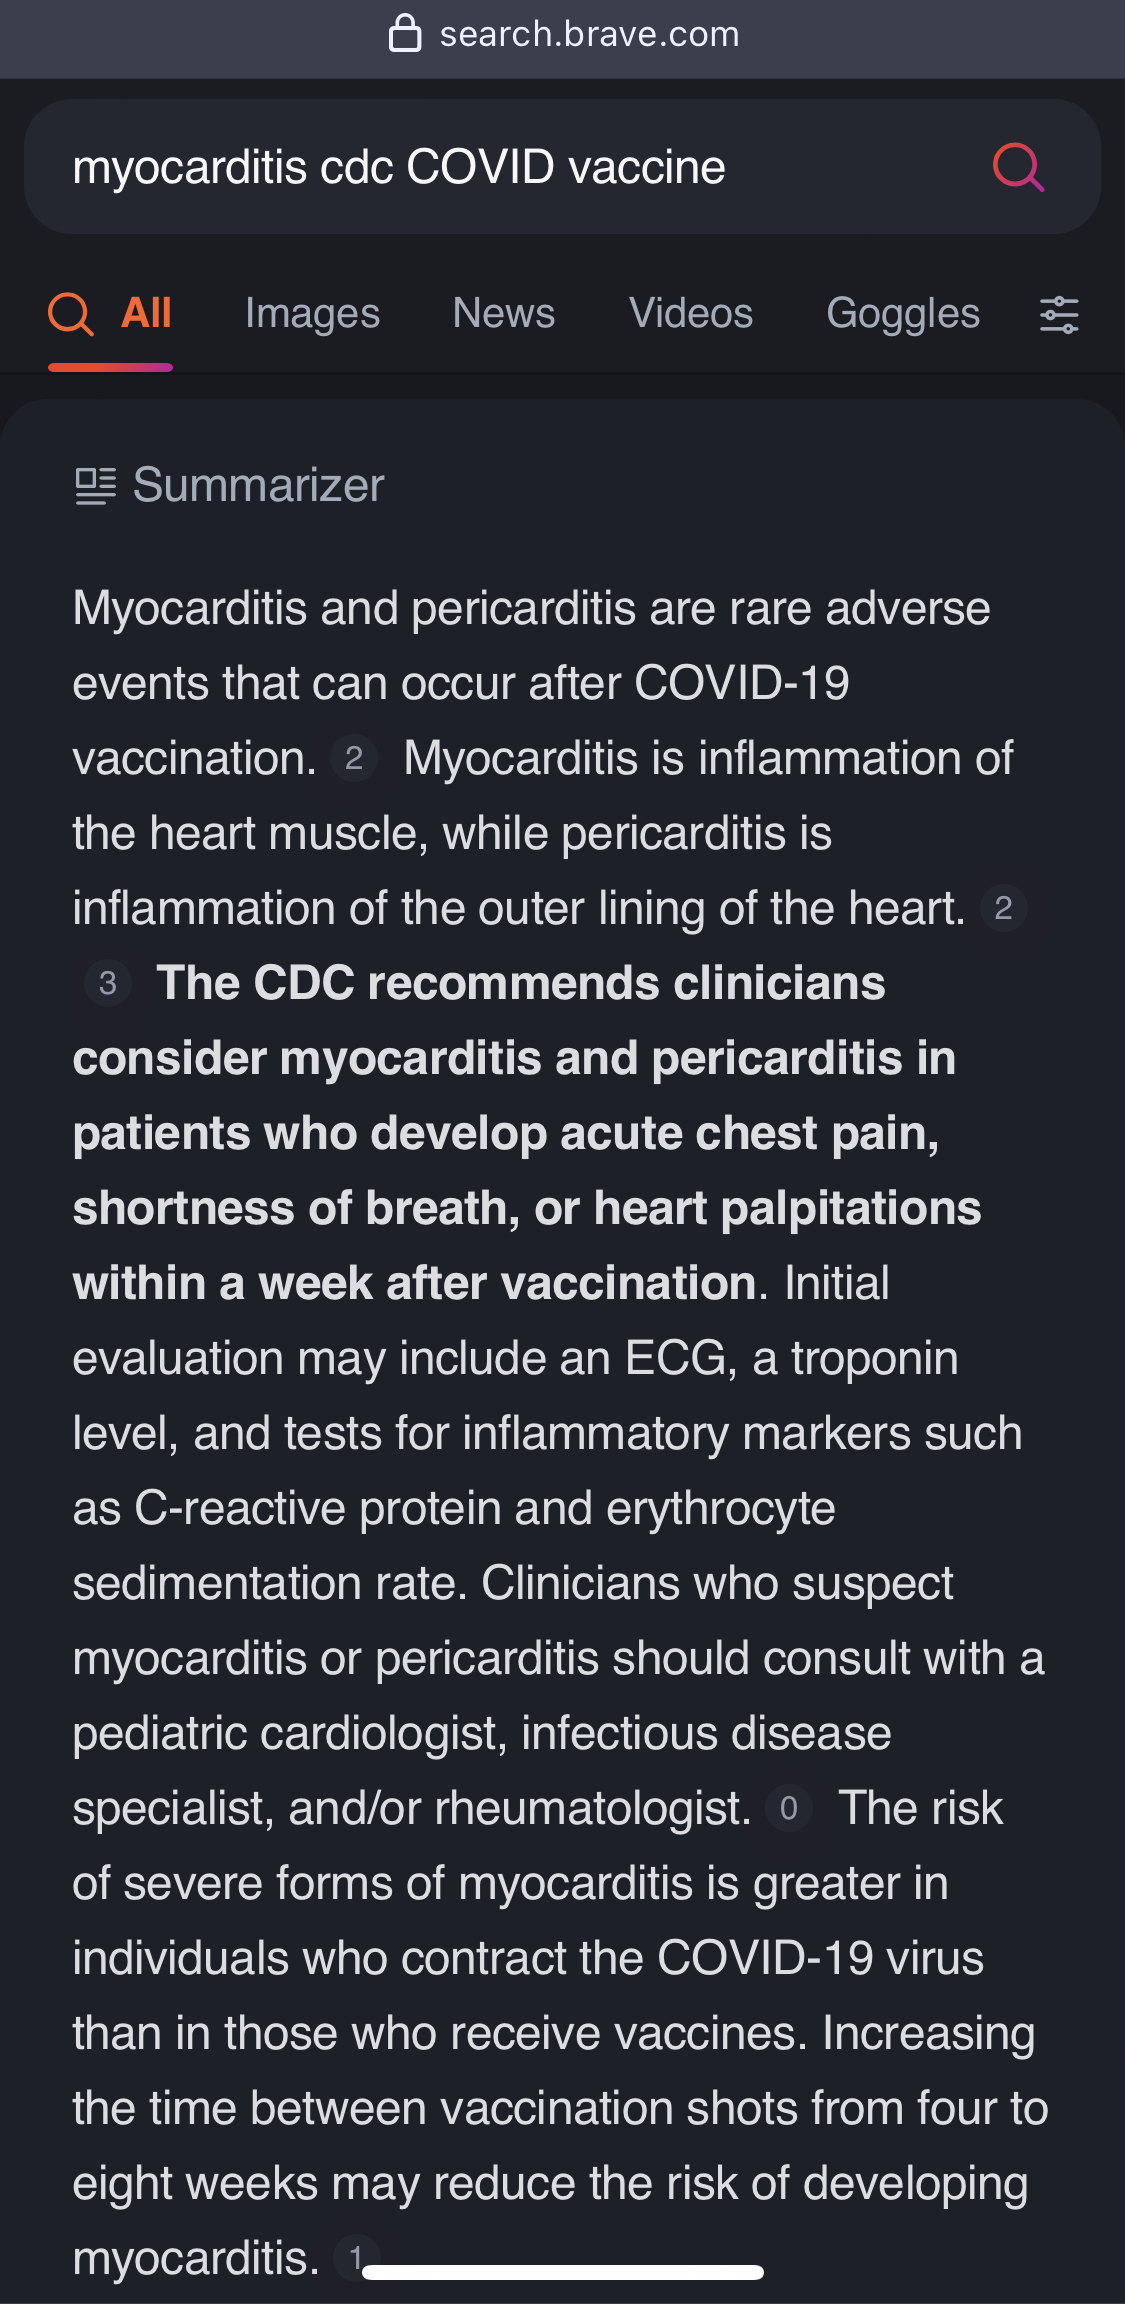
Task: Switch to the Images tab
Action: tap(312, 314)
